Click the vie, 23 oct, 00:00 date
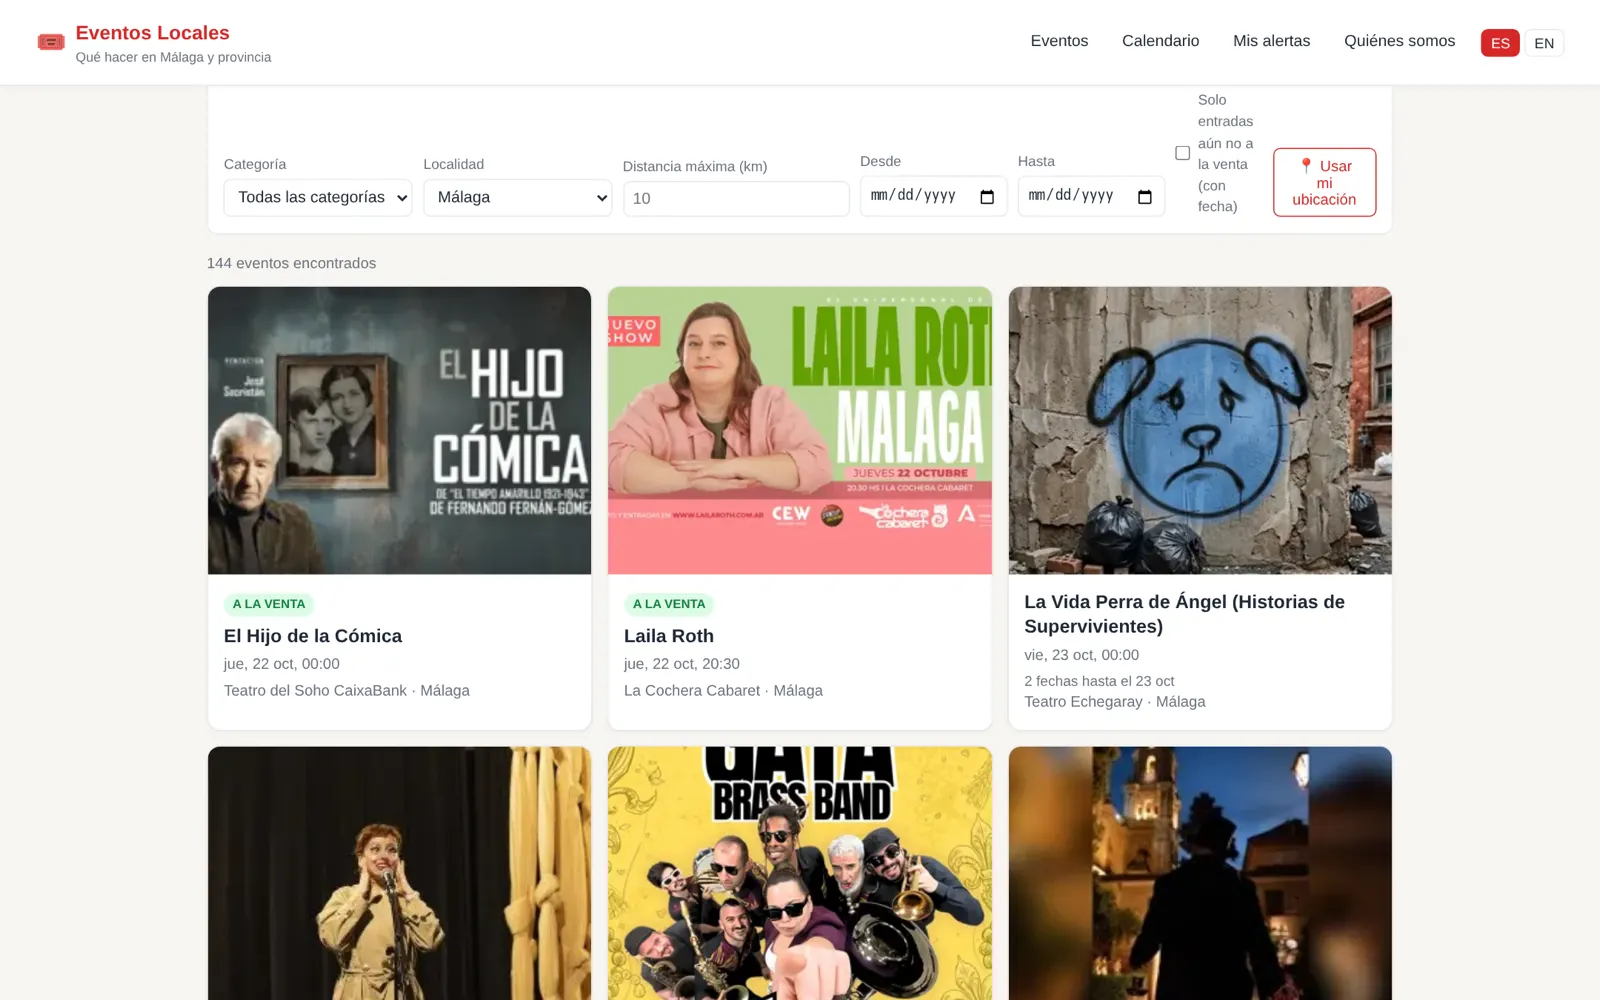 (x=1081, y=655)
